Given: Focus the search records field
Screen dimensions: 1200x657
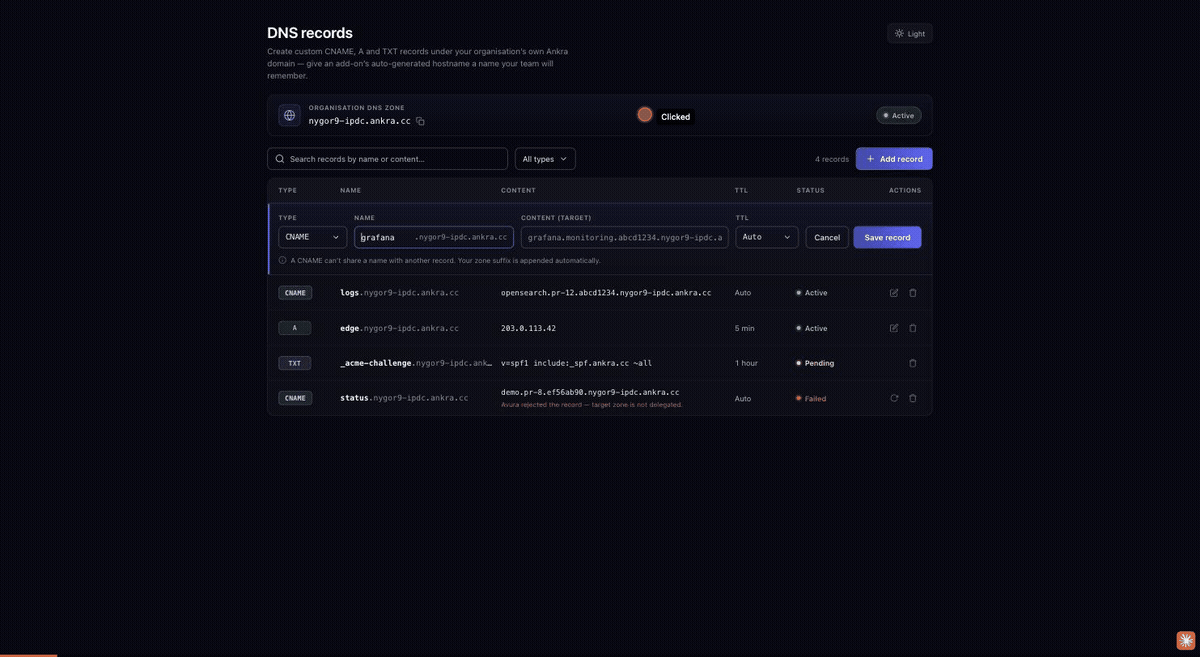Looking at the screenshot, I should point(388,159).
